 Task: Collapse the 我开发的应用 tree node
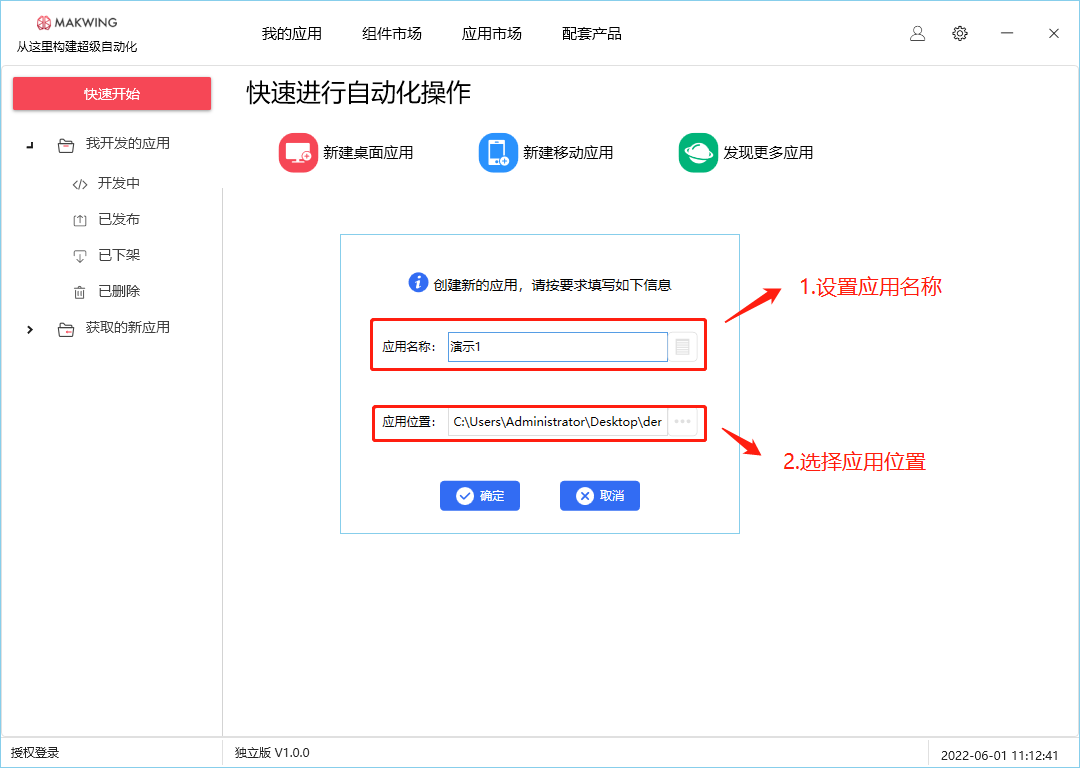30,145
